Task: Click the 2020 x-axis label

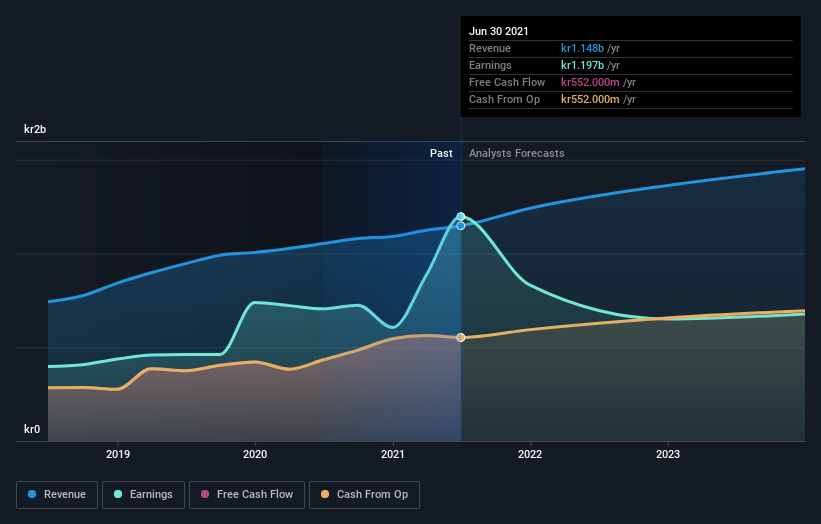Action: 255,454
